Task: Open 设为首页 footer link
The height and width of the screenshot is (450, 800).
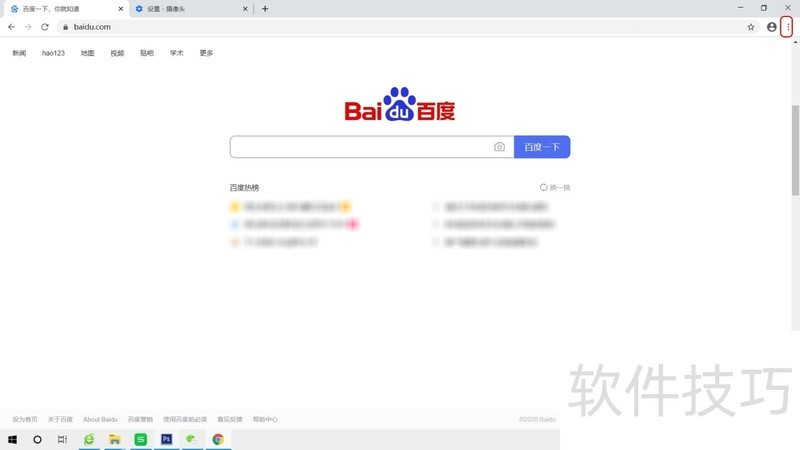Action: pos(25,419)
